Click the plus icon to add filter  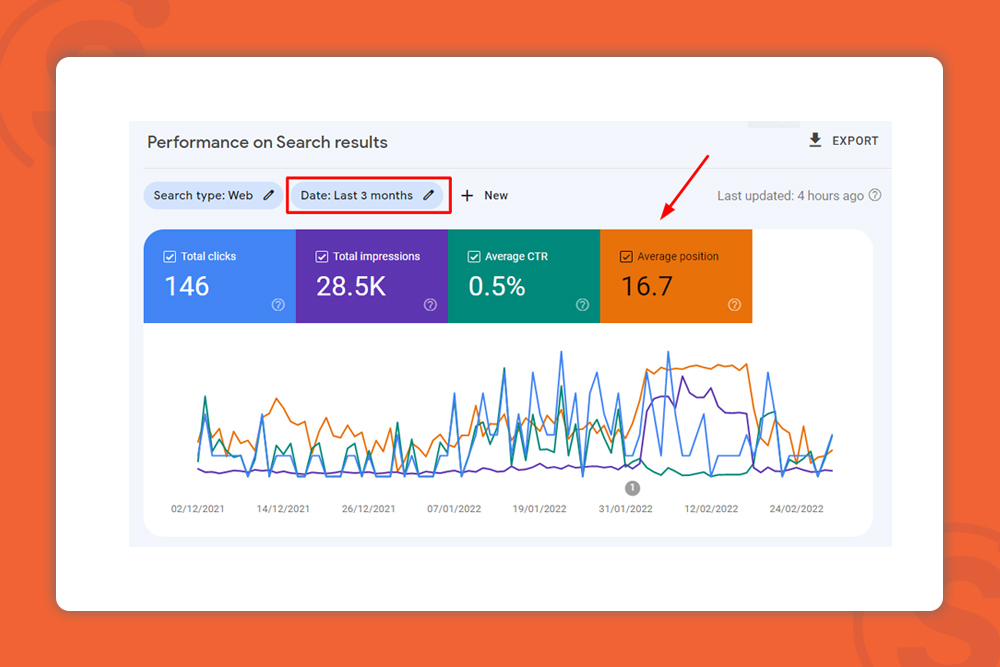[x=467, y=196]
